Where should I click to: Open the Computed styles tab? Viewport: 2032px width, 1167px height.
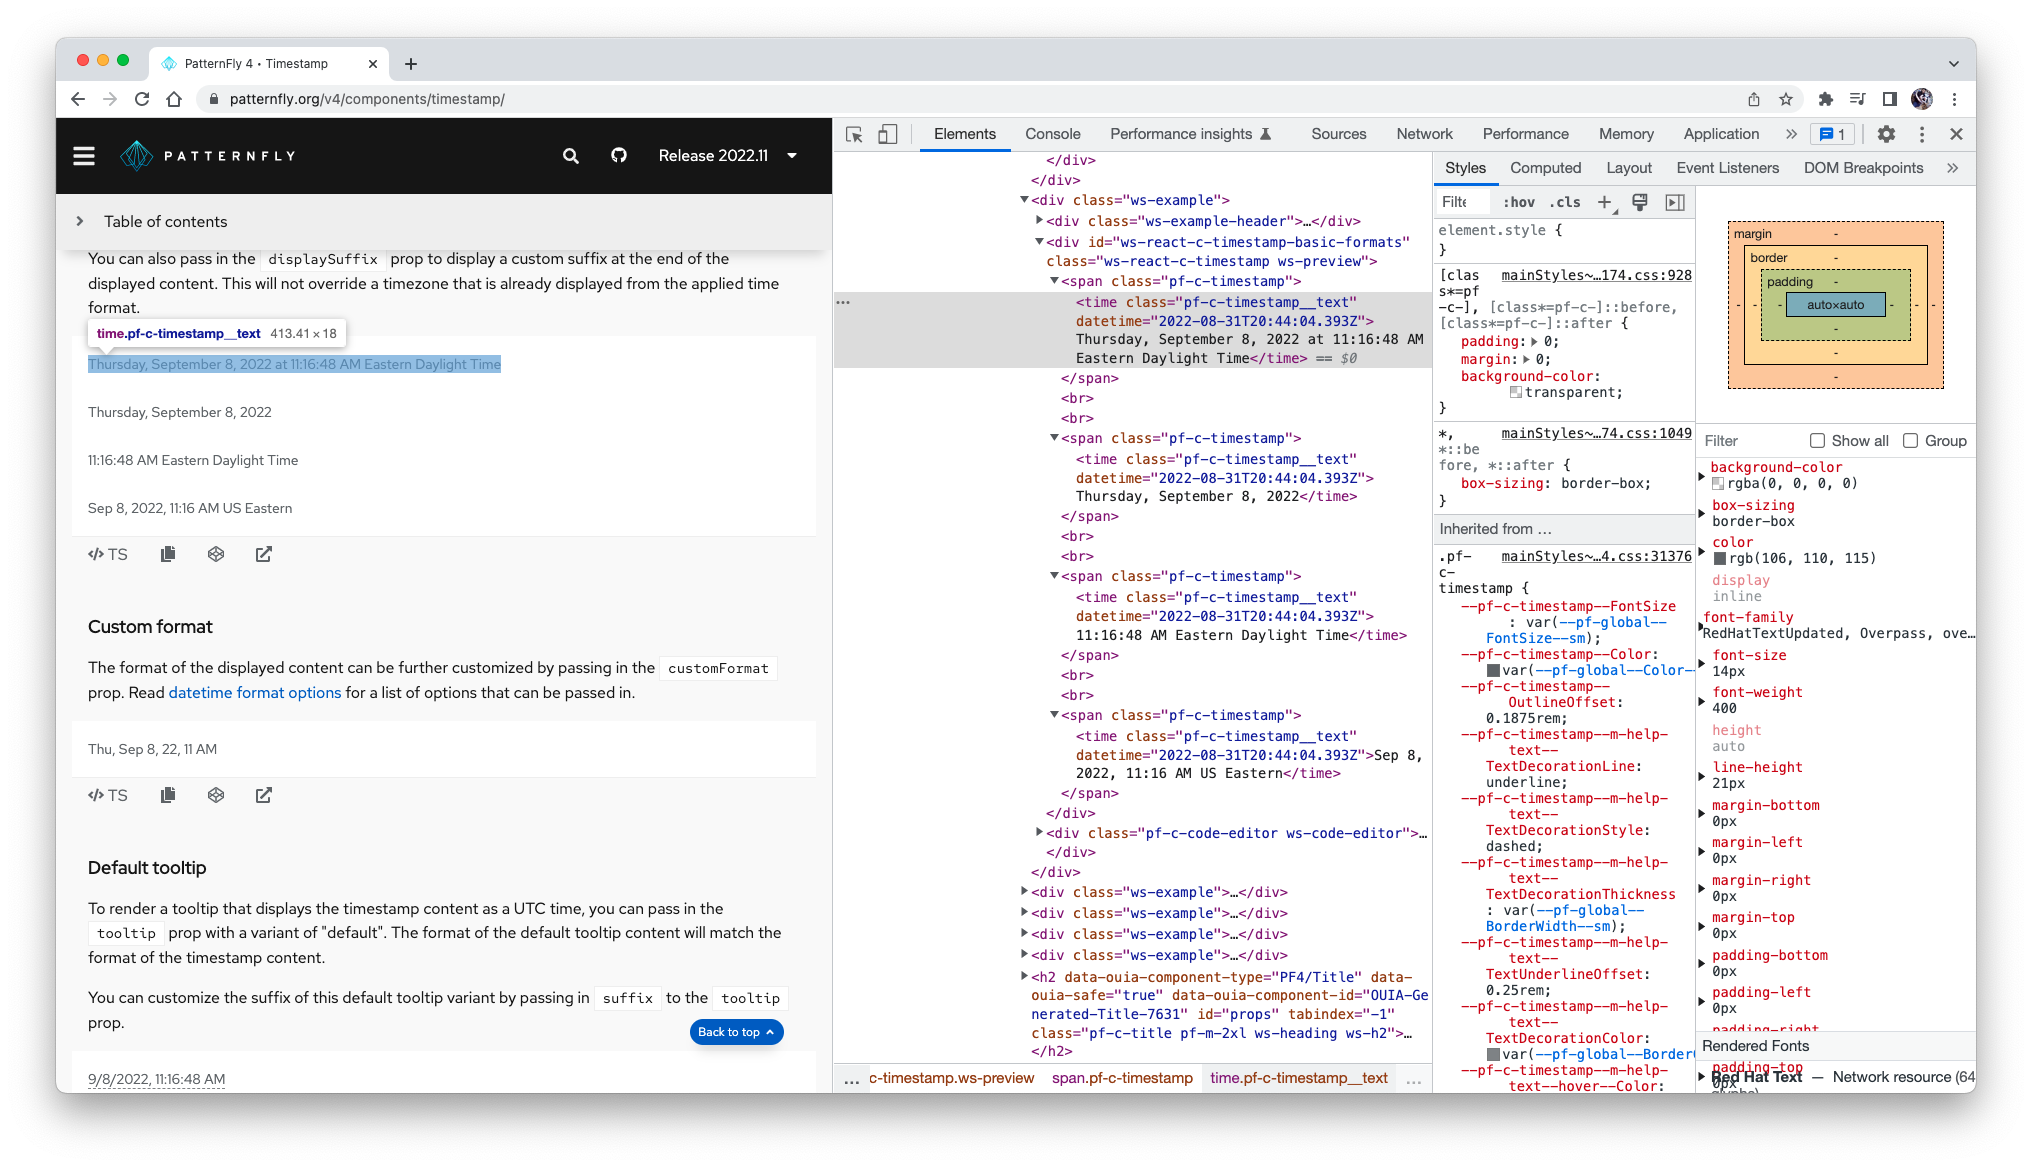[1545, 168]
